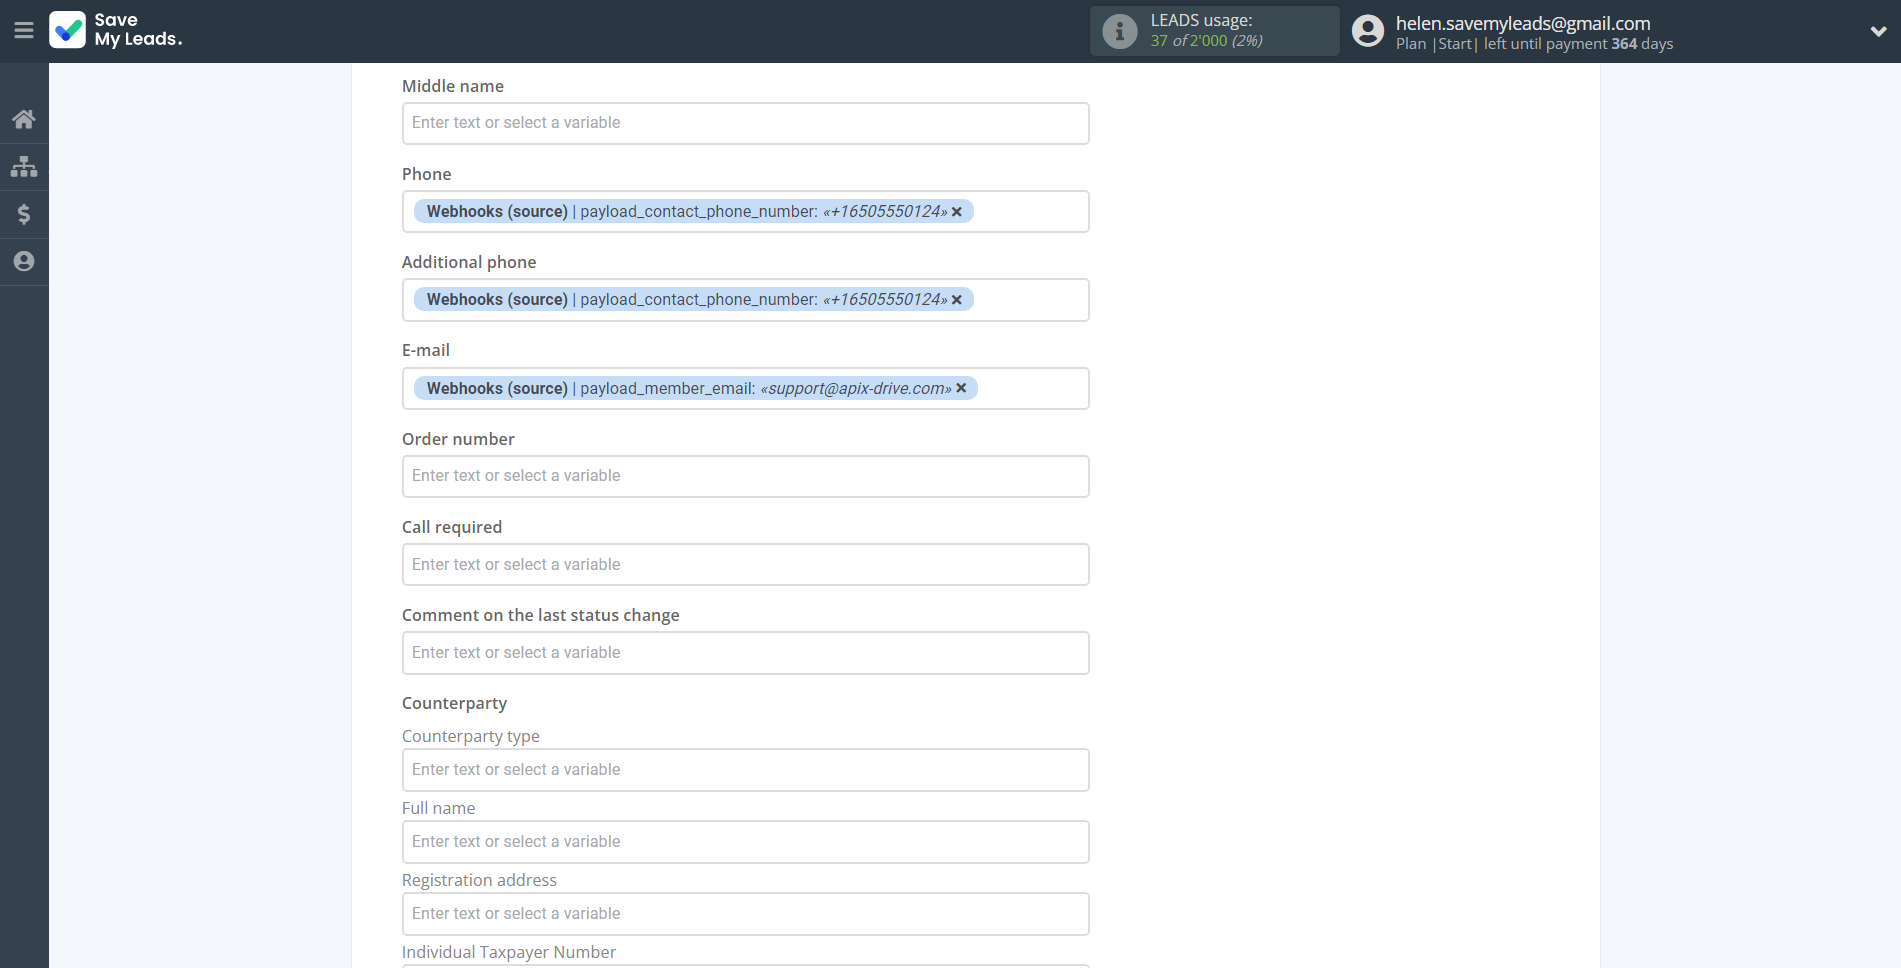This screenshot has height=968, width=1901.
Task: Open billing dollar icon in sidebar
Action: [24, 214]
